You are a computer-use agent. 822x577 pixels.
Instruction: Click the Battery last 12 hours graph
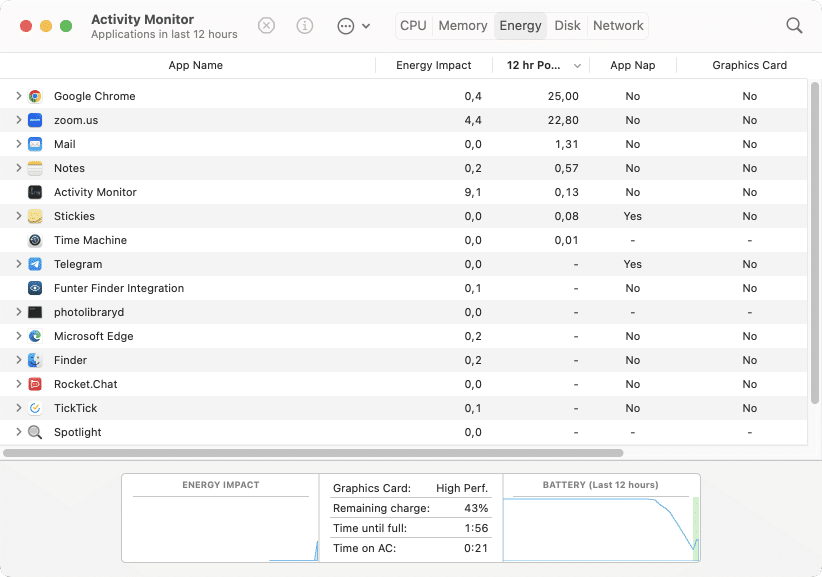coord(601,528)
